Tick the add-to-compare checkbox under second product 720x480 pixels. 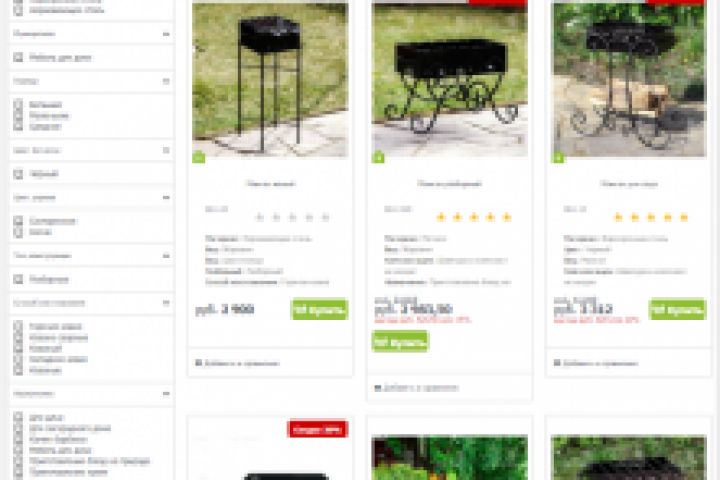point(377,388)
